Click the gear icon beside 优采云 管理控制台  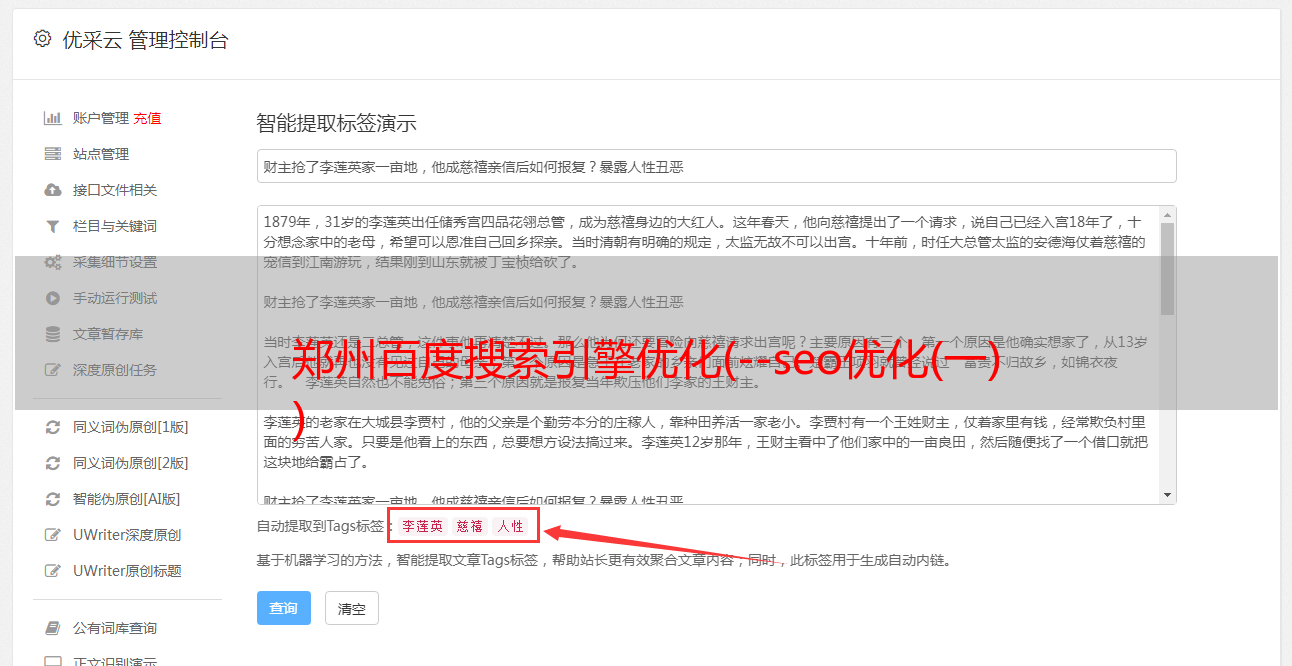pos(42,39)
